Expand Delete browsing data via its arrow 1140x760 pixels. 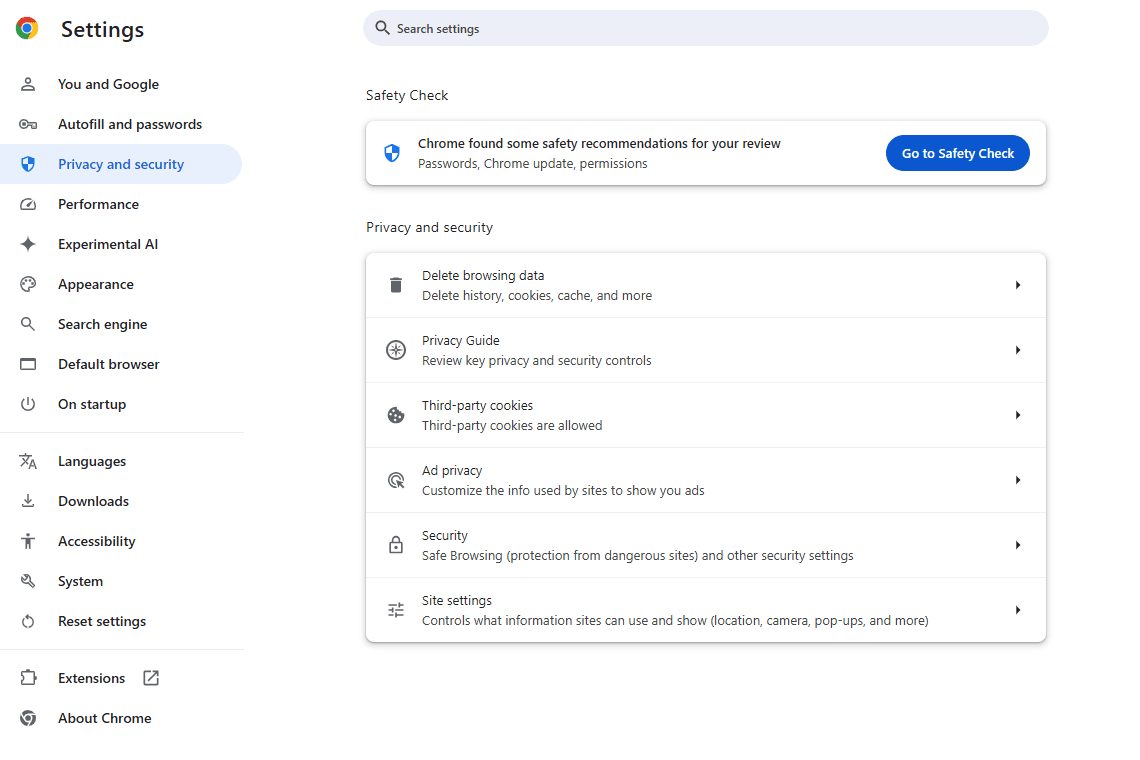click(1018, 285)
